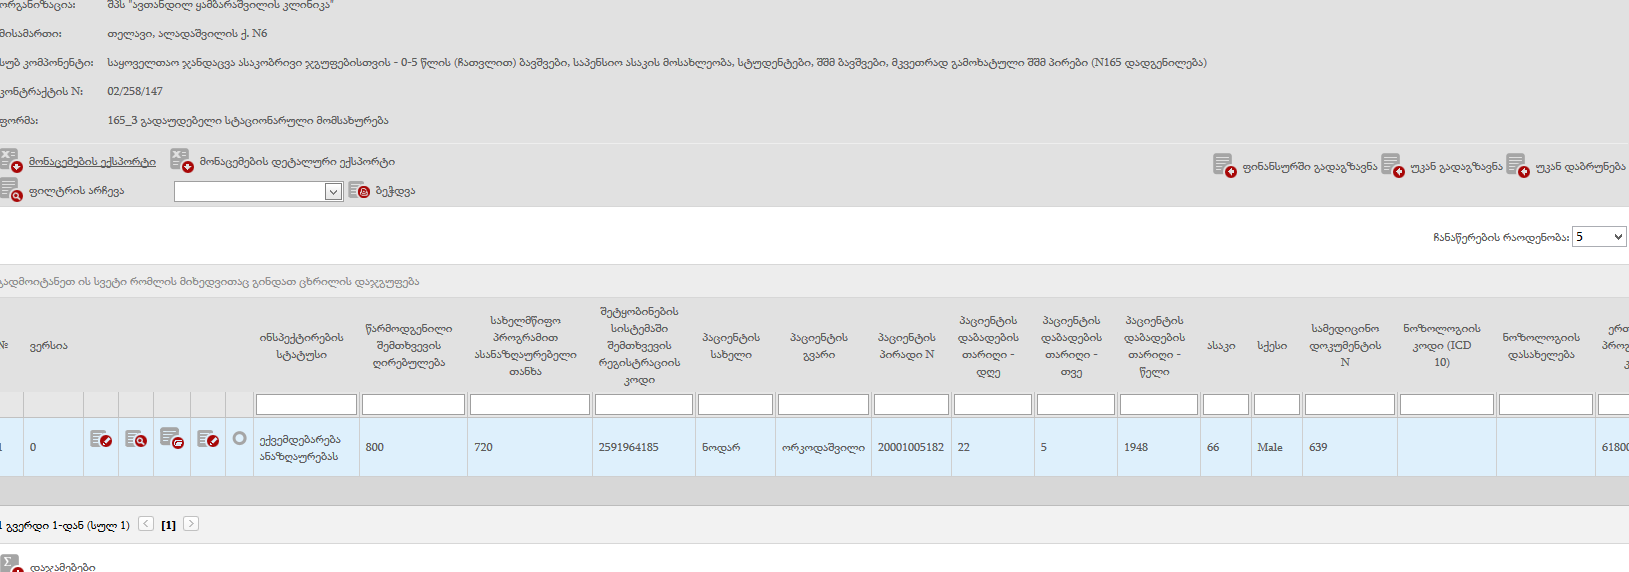The width and height of the screenshot is (1629, 572).
Task: Open the filter selection dropdown next to ბეჭდვა
Action: pos(259,191)
